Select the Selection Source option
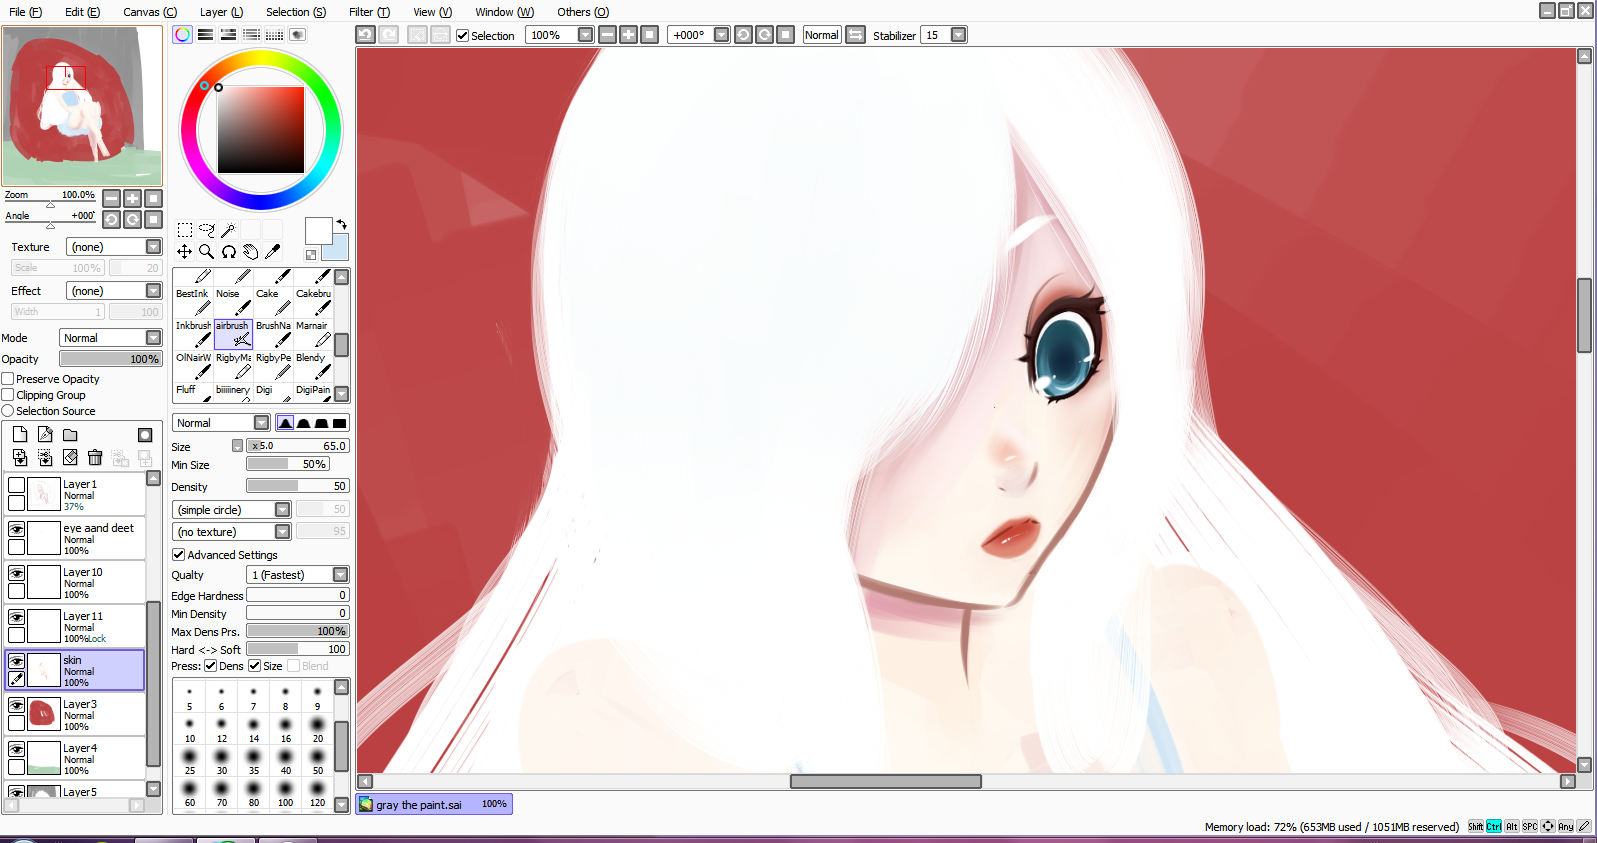 [8, 411]
